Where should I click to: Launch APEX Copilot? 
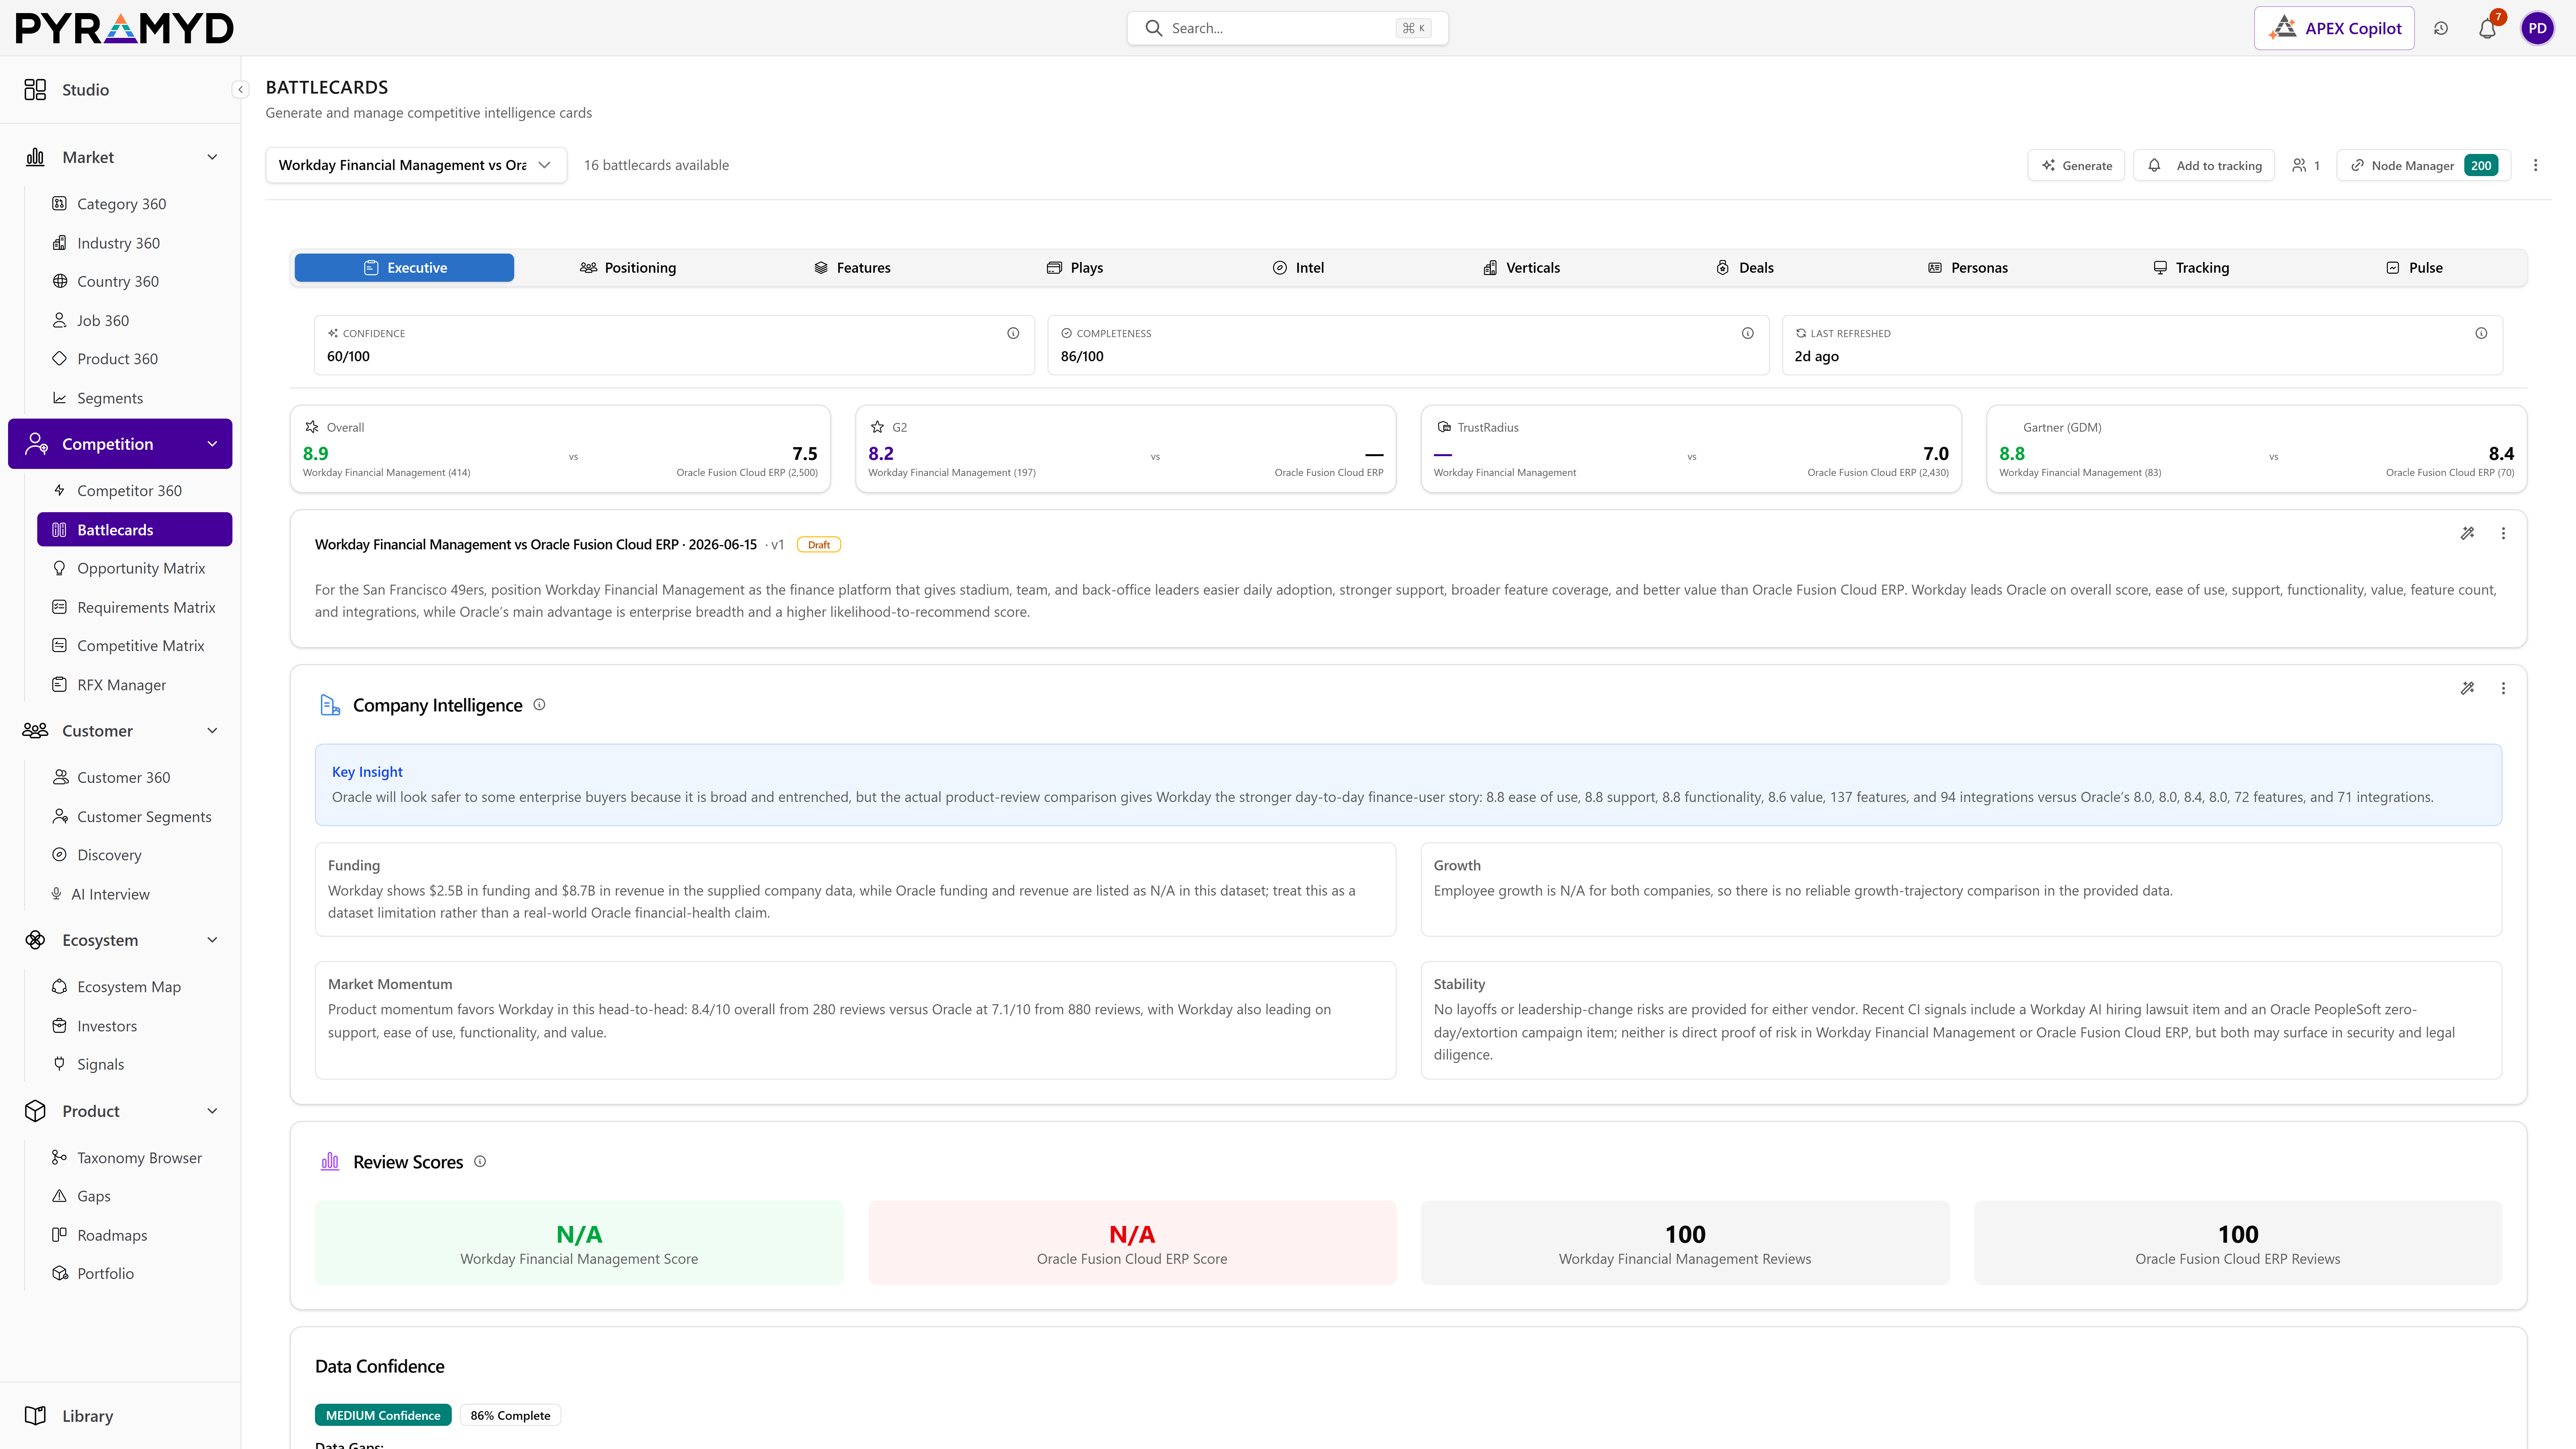pyautogui.click(x=2334, y=28)
